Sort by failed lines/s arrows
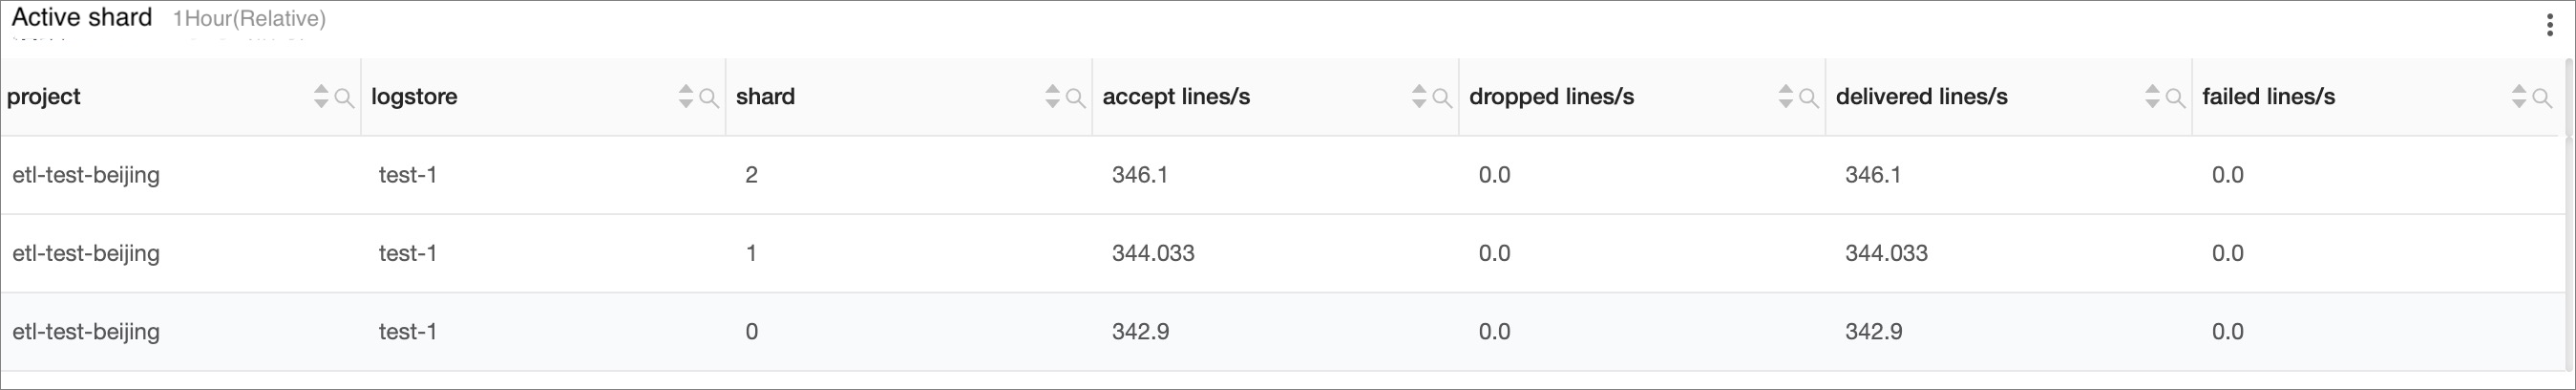 [2519, 96]
